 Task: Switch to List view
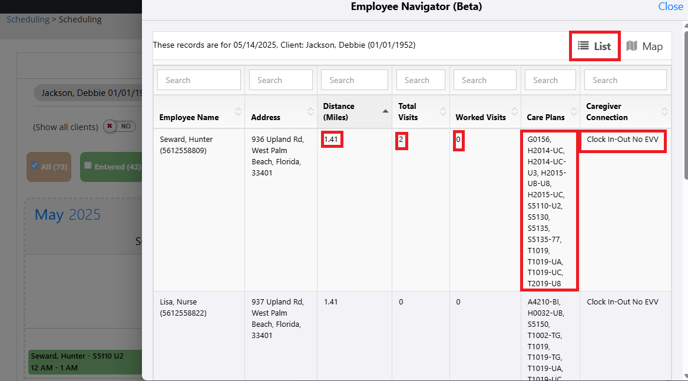click(594, 46)
